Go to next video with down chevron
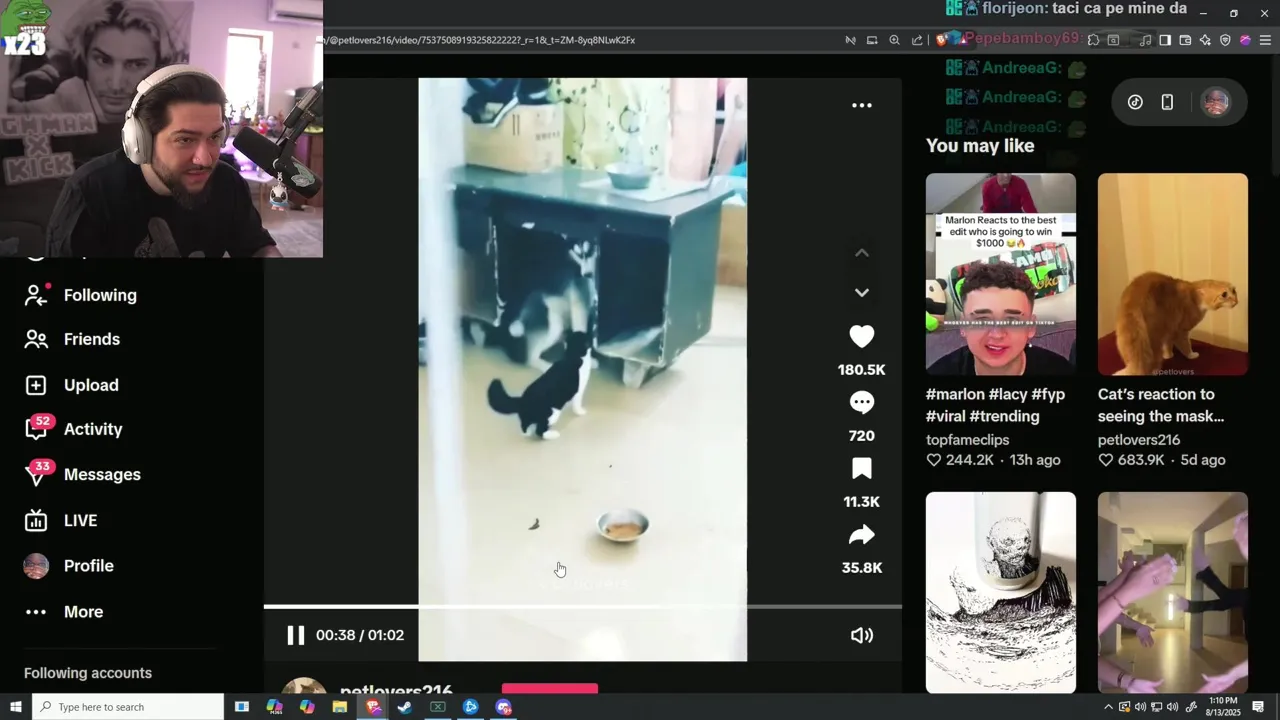This screenshot has height=720, width=1280. coord(861,292)
